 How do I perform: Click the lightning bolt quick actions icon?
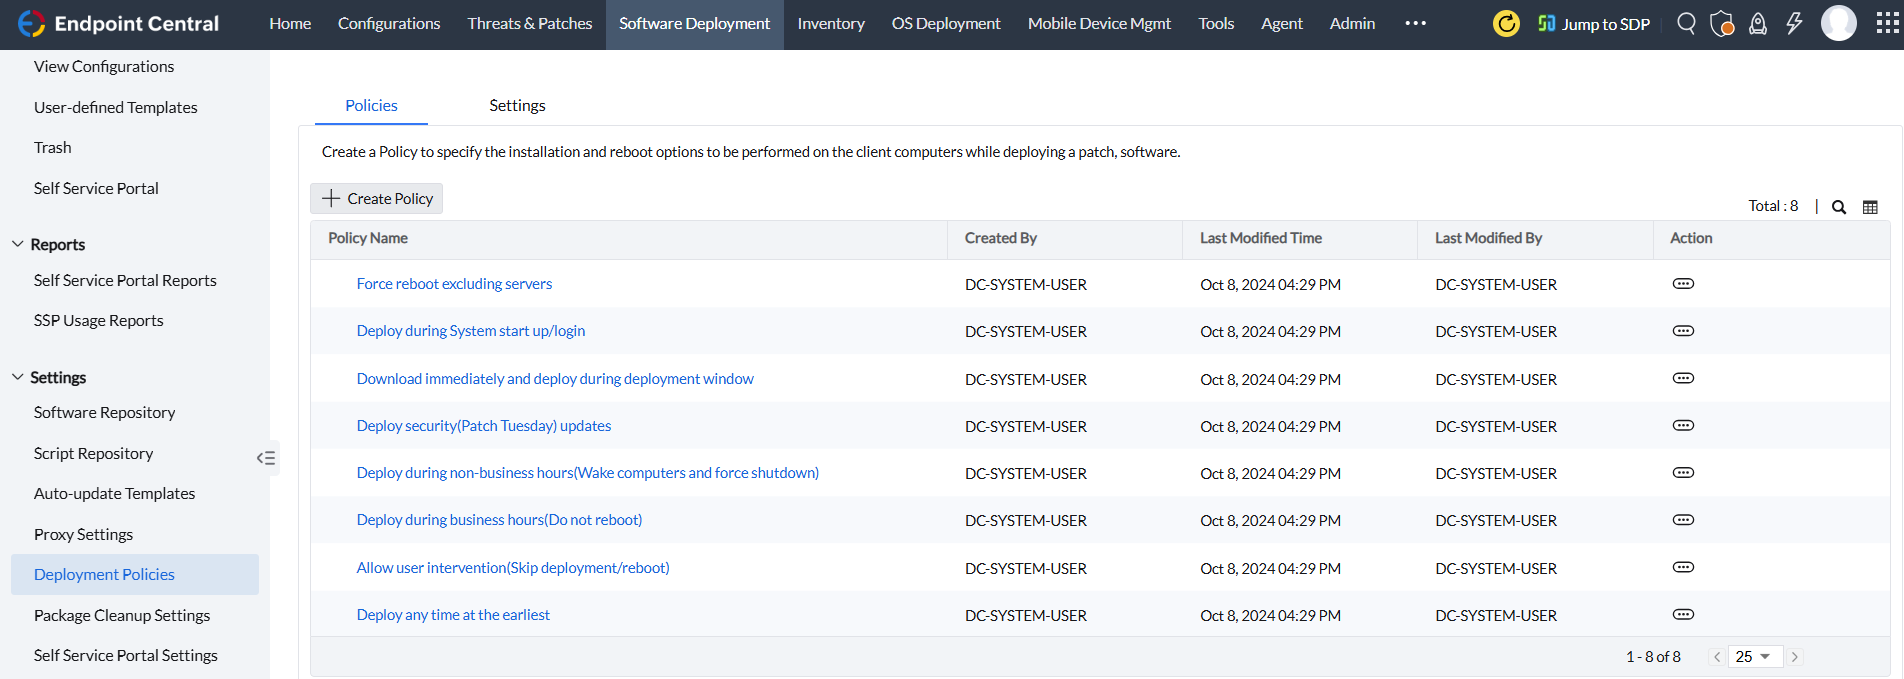(x=1794, y=23)
